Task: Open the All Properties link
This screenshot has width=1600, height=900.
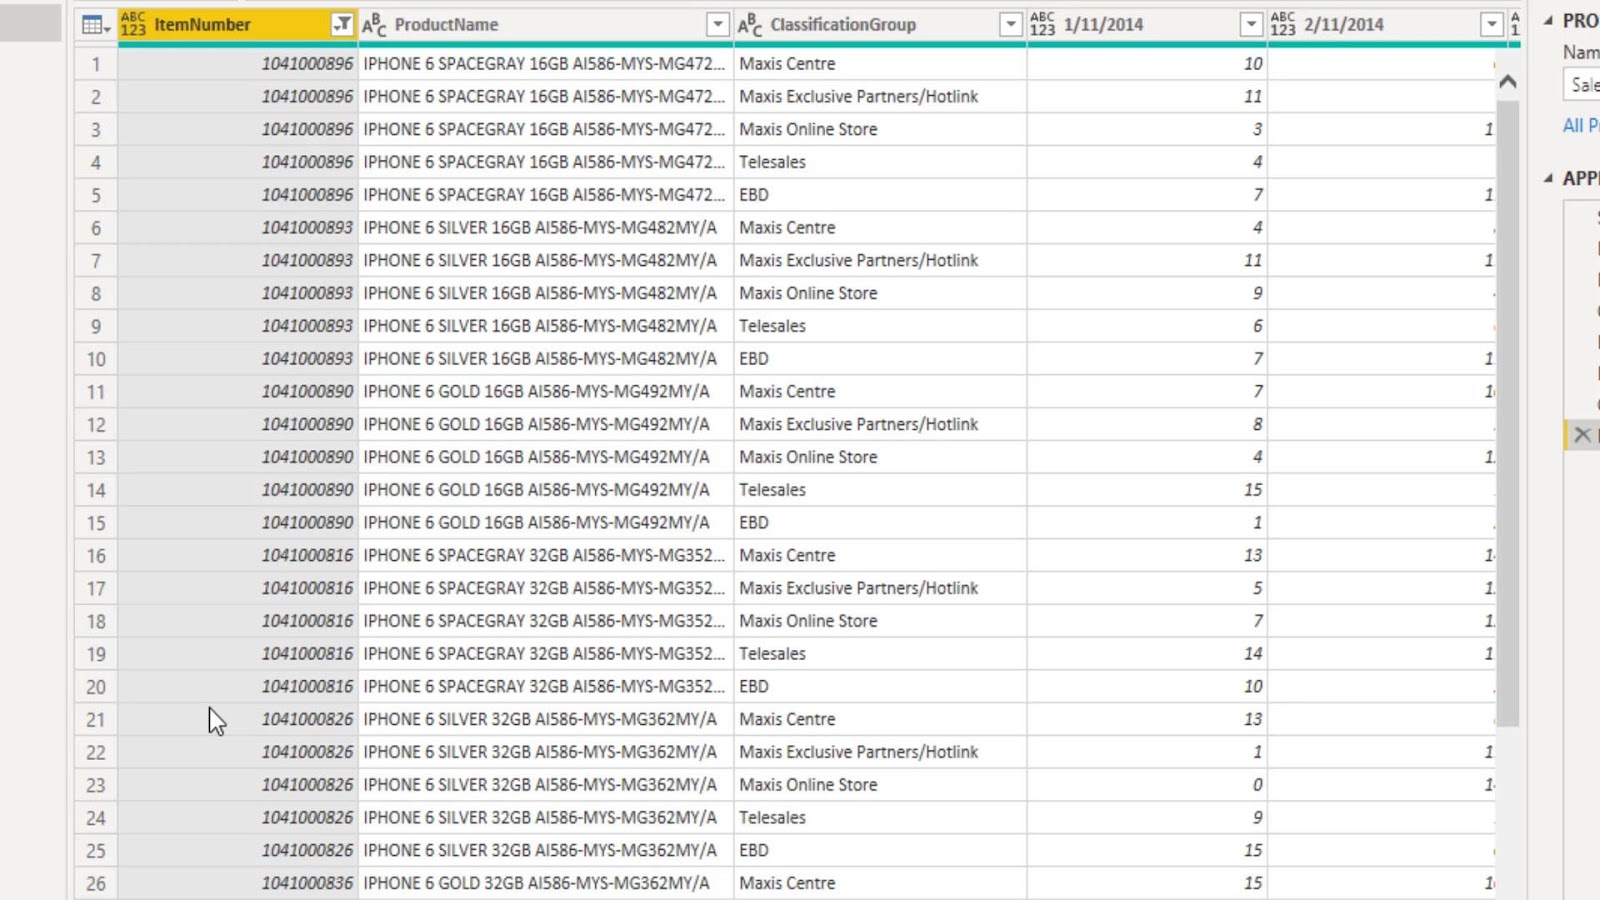Action: (1580, 125)
